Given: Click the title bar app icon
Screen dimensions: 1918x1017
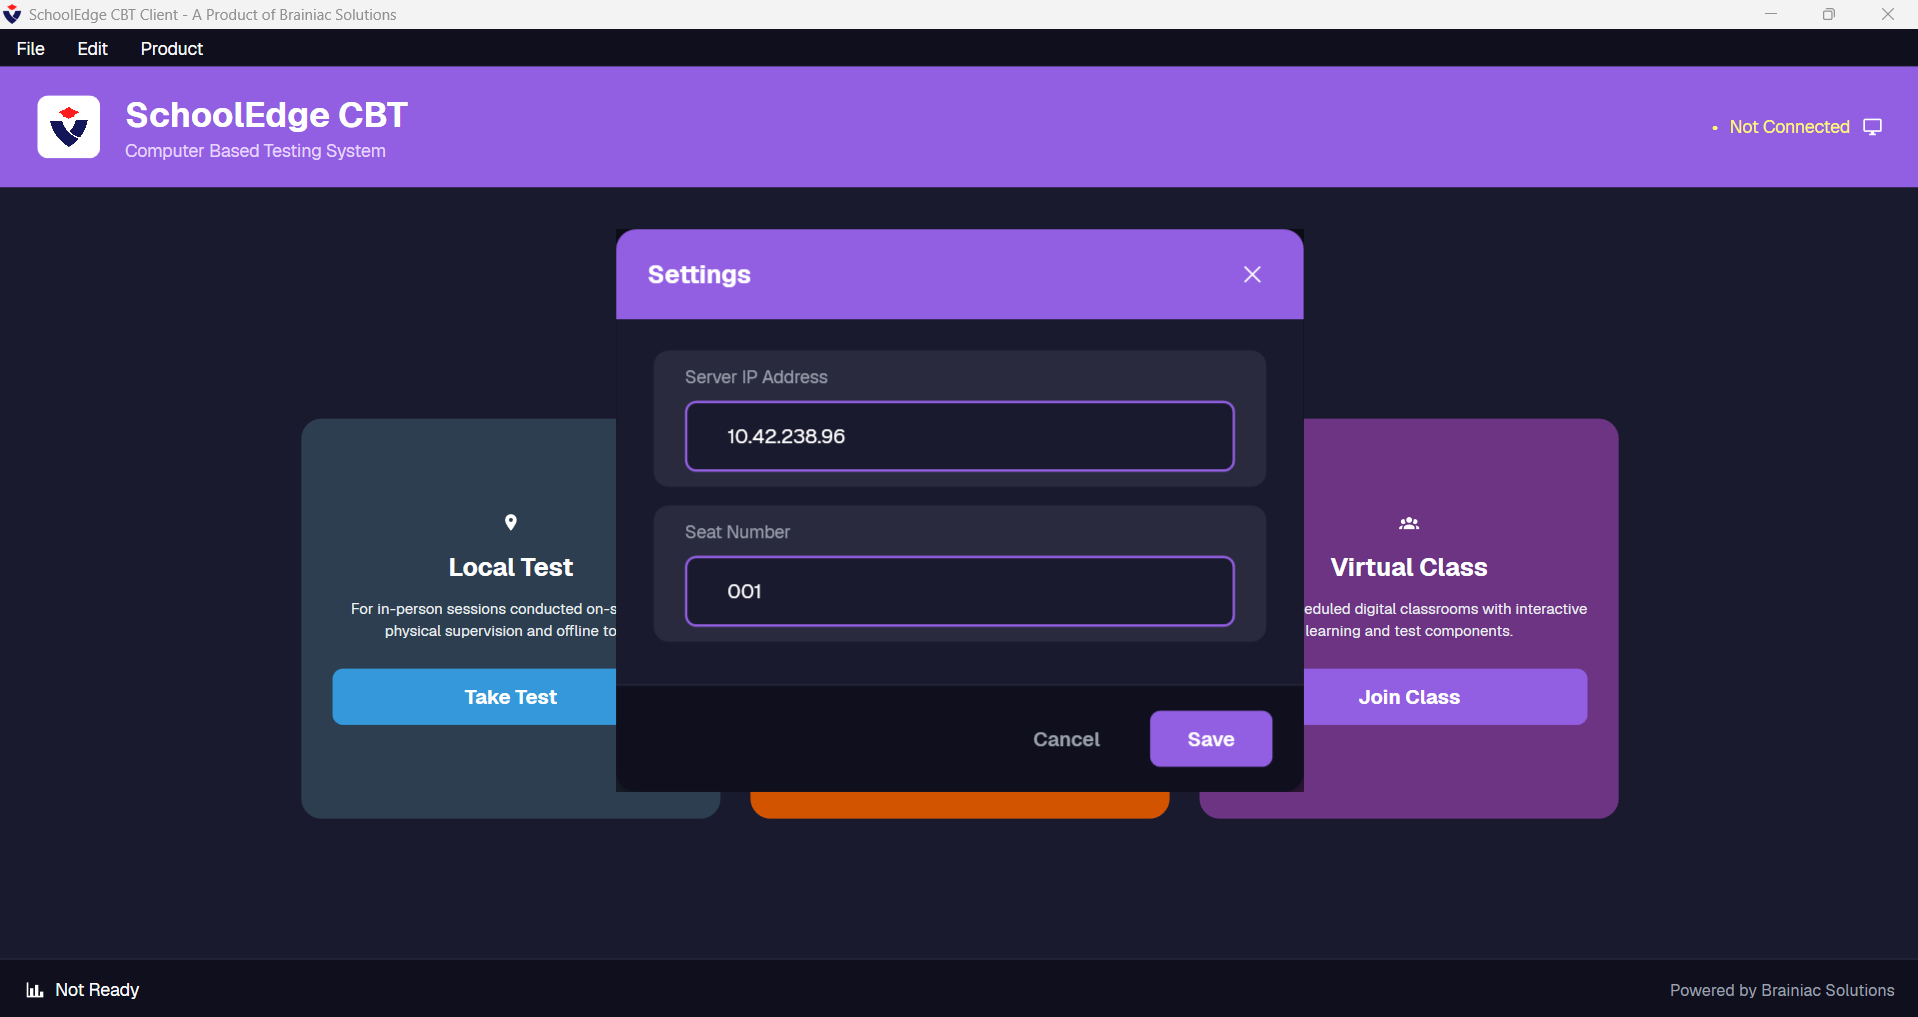Looking at the screenshot, I should point(12,14).
